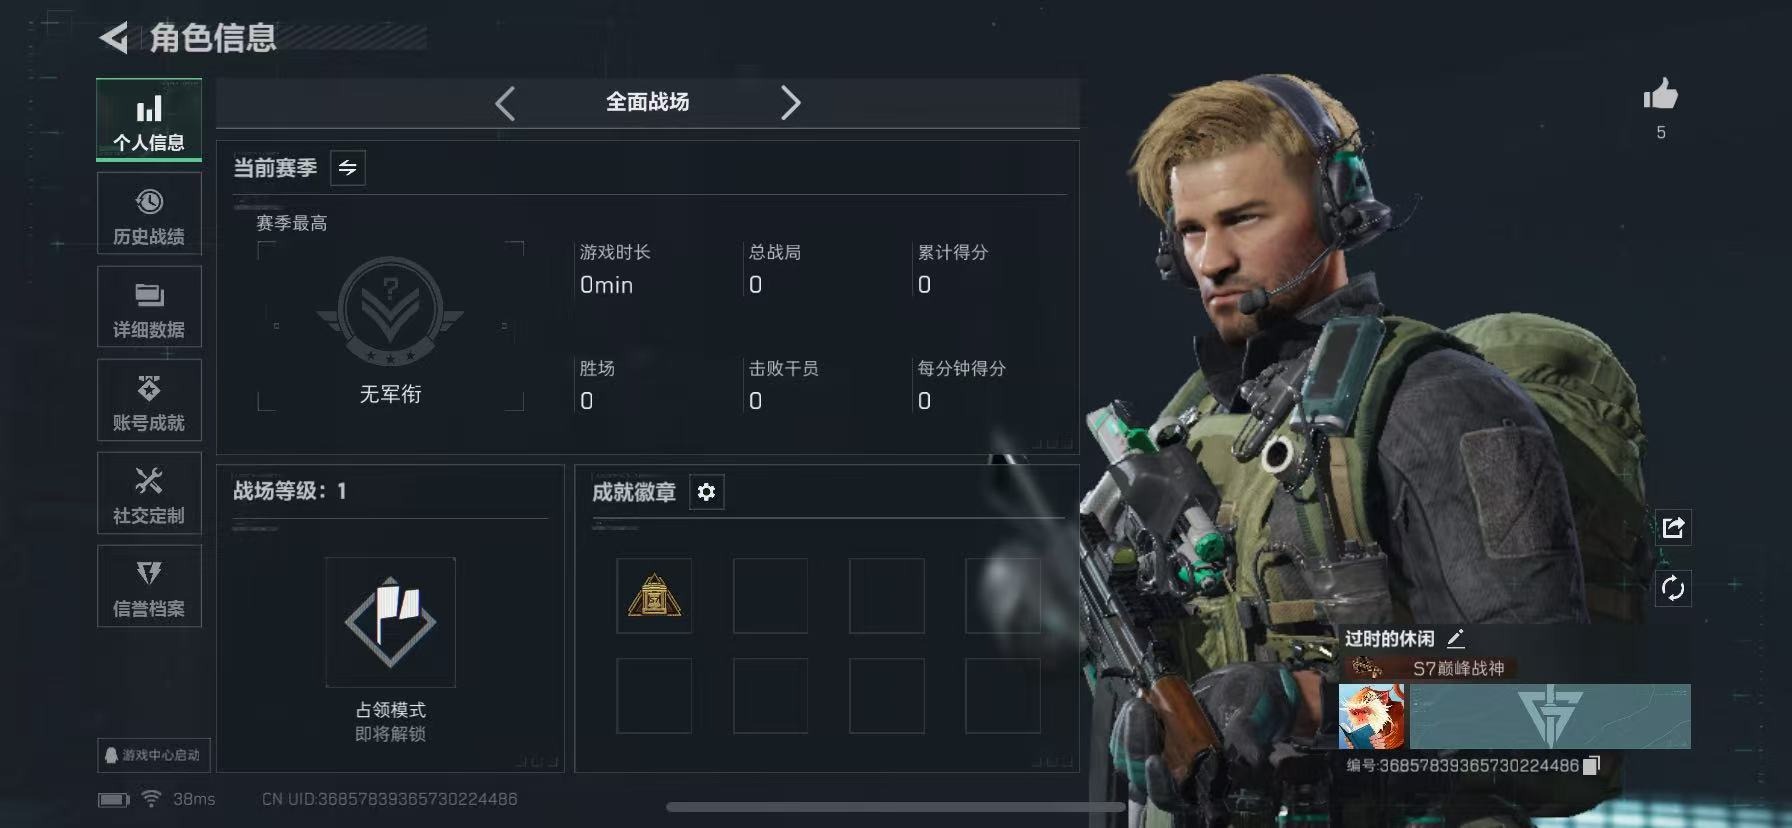
Task: Tap the player avatar thumbnail
Action: 1372,716
